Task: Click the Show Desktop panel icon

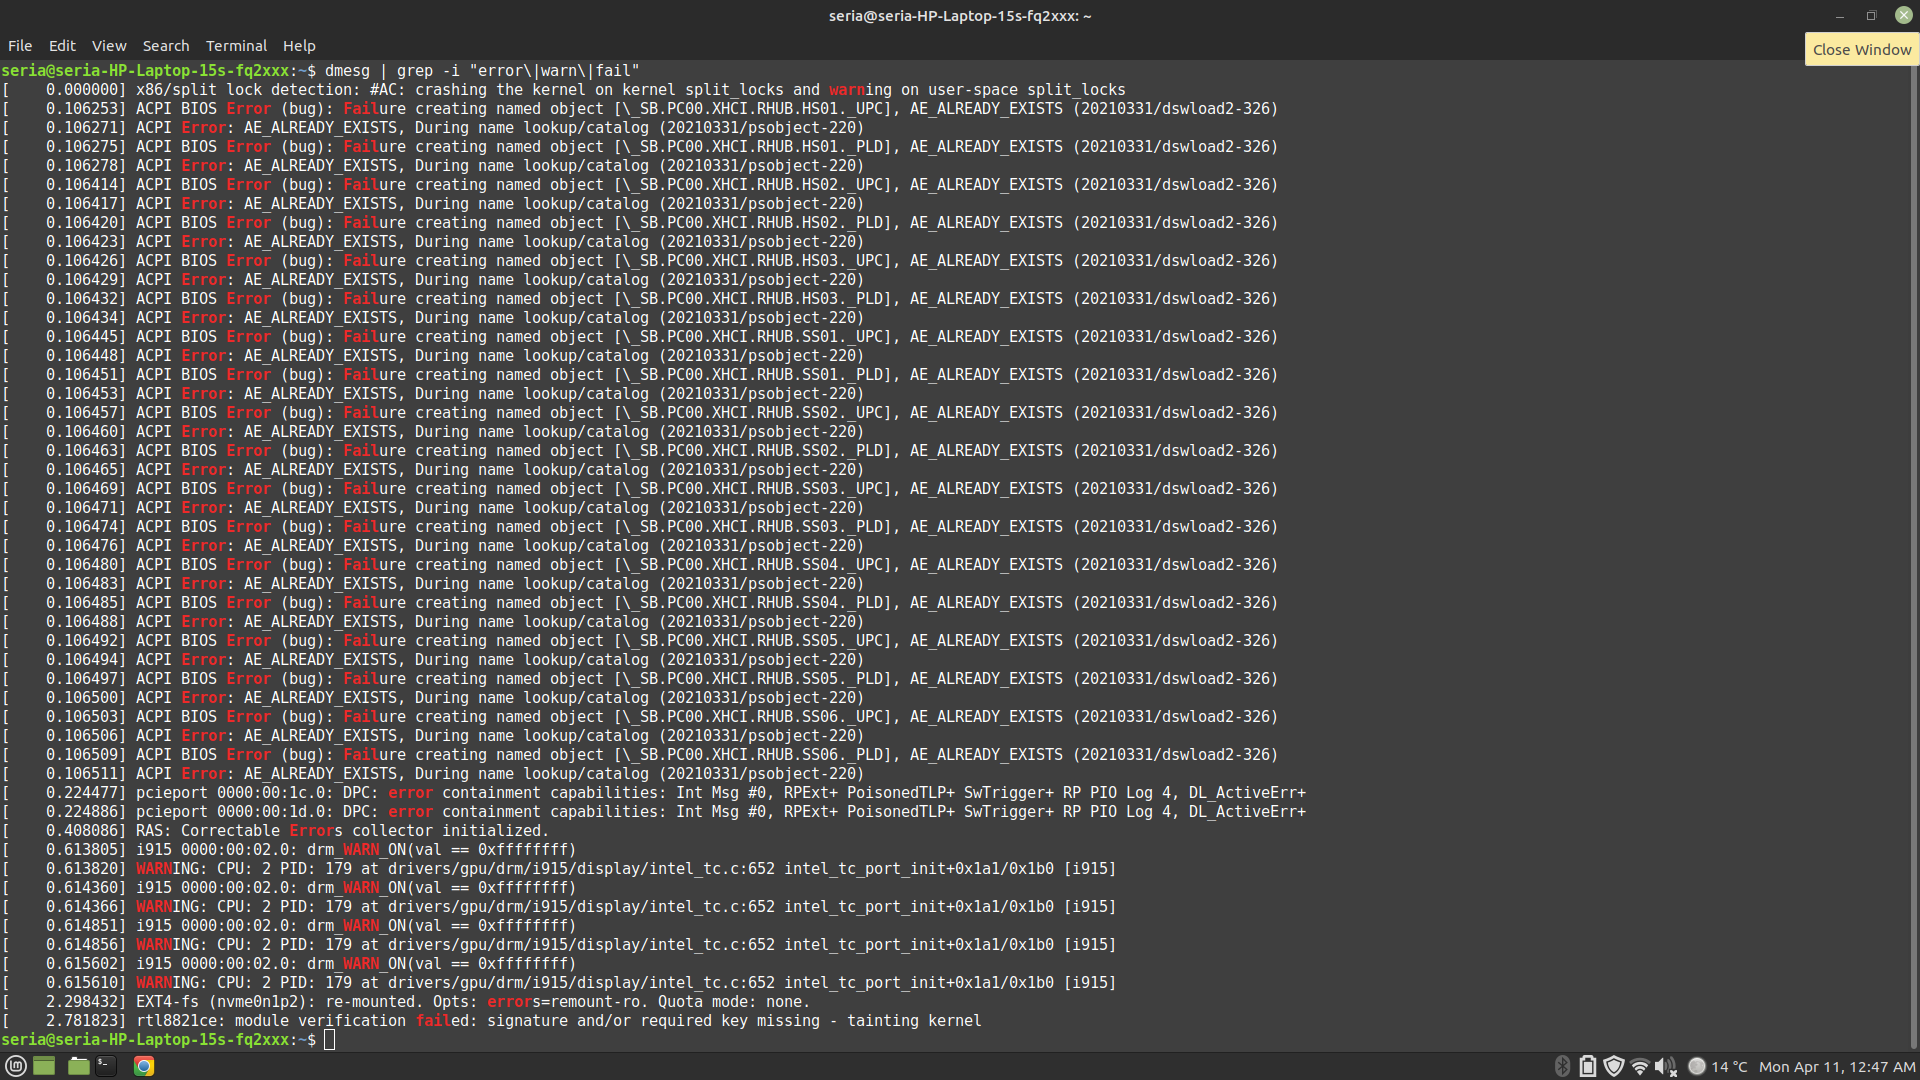Action: 44,1066
